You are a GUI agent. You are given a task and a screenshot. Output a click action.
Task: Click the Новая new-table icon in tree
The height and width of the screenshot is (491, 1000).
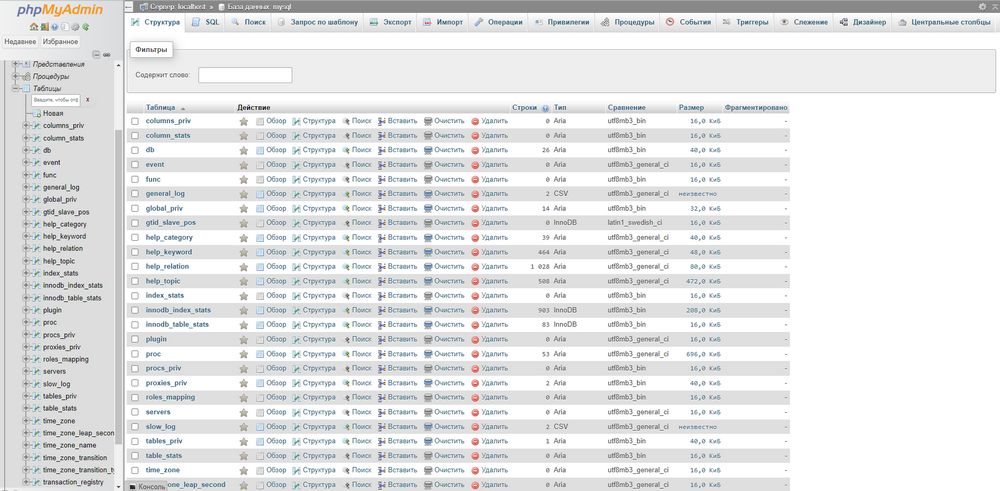point(36,114)
